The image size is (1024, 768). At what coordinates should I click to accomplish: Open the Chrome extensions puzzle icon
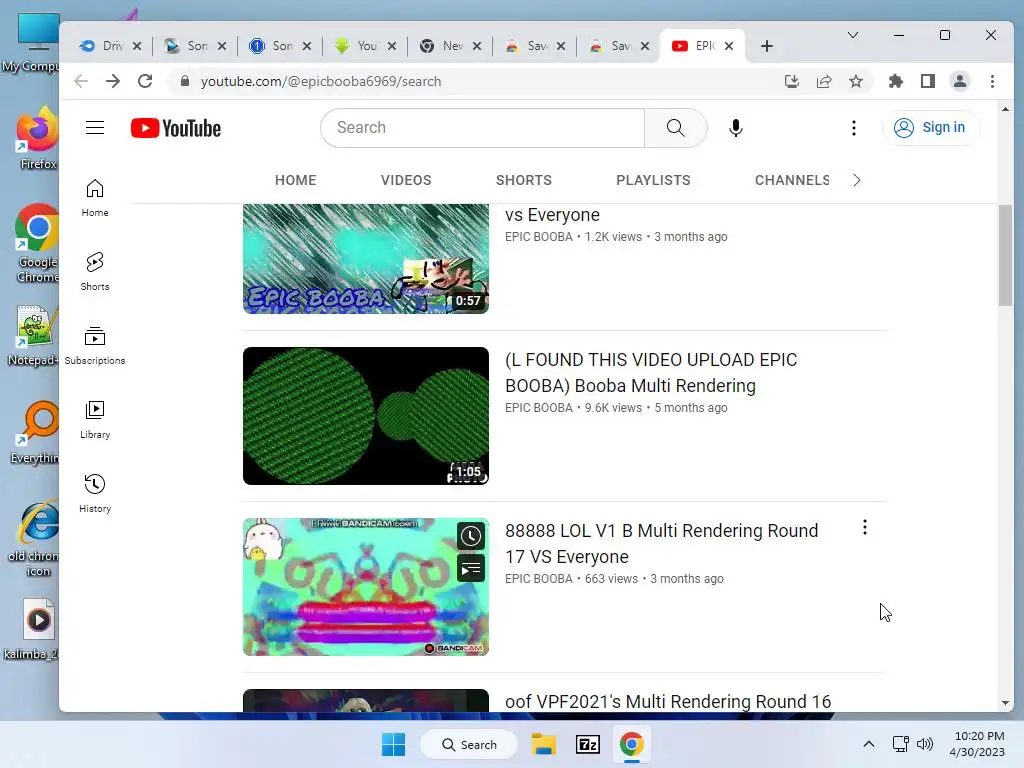pos(896,81)
